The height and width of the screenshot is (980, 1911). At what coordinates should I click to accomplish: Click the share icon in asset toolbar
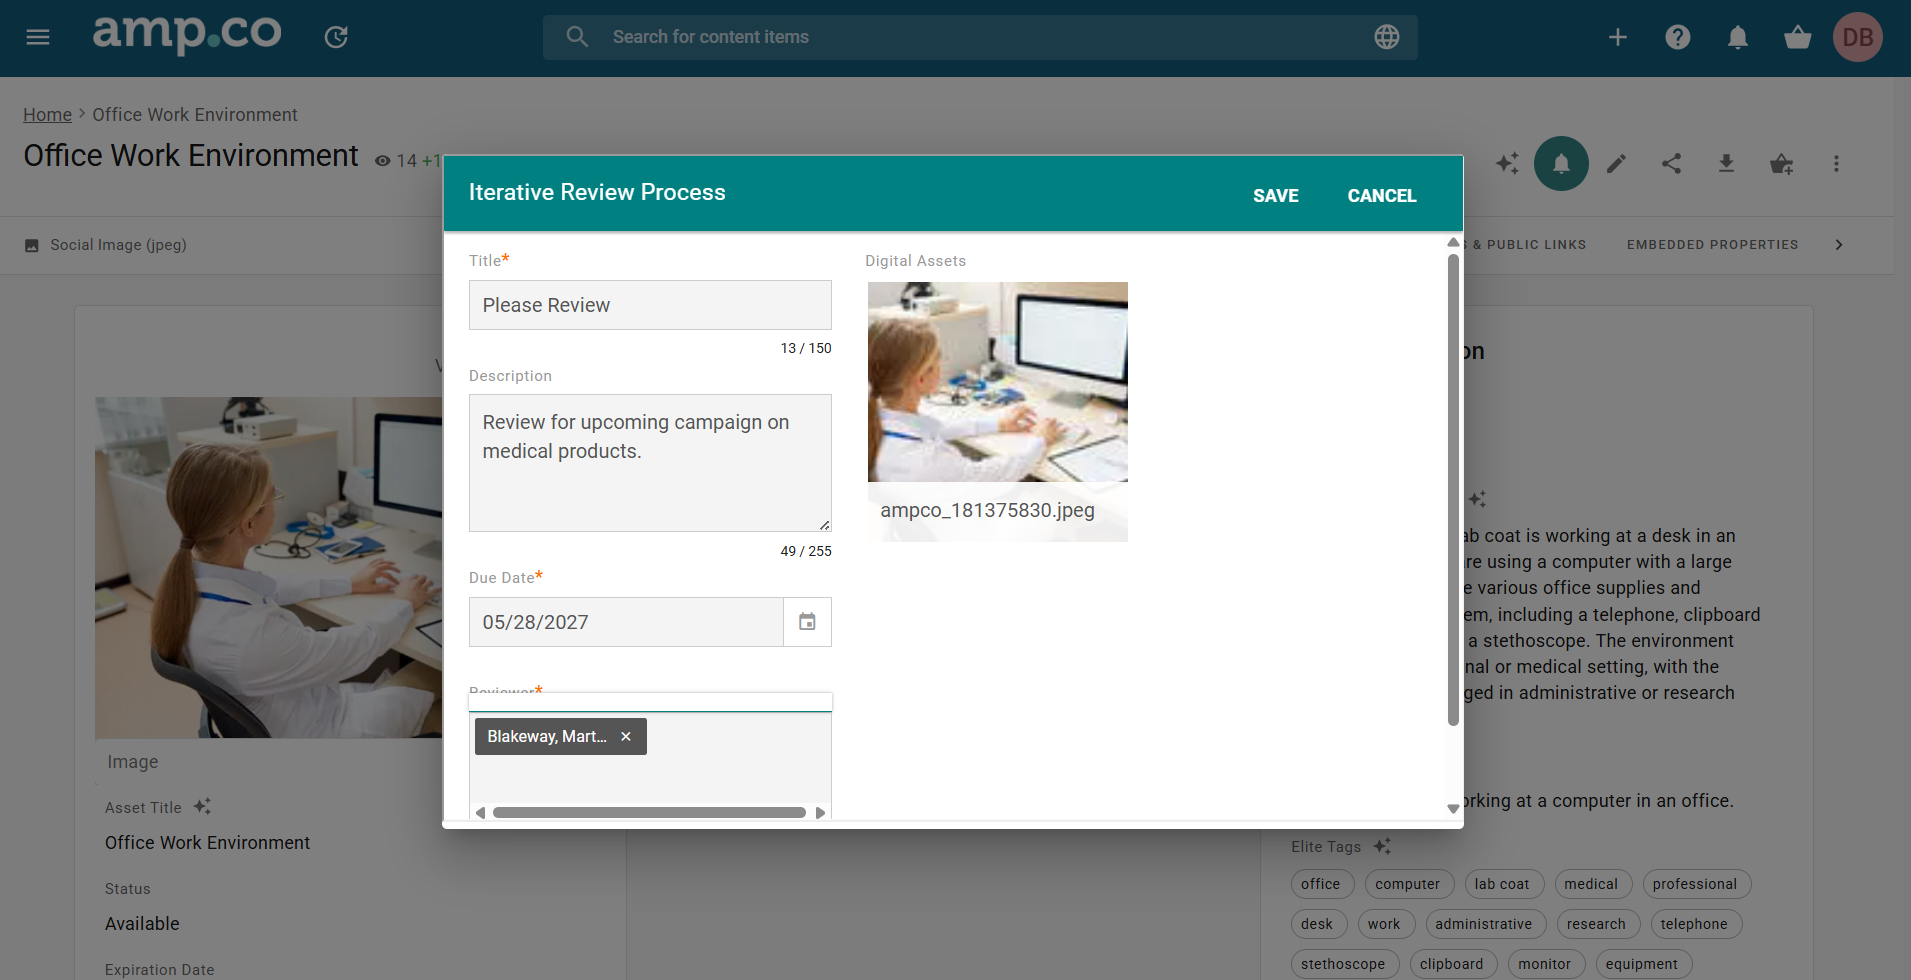1671,163
